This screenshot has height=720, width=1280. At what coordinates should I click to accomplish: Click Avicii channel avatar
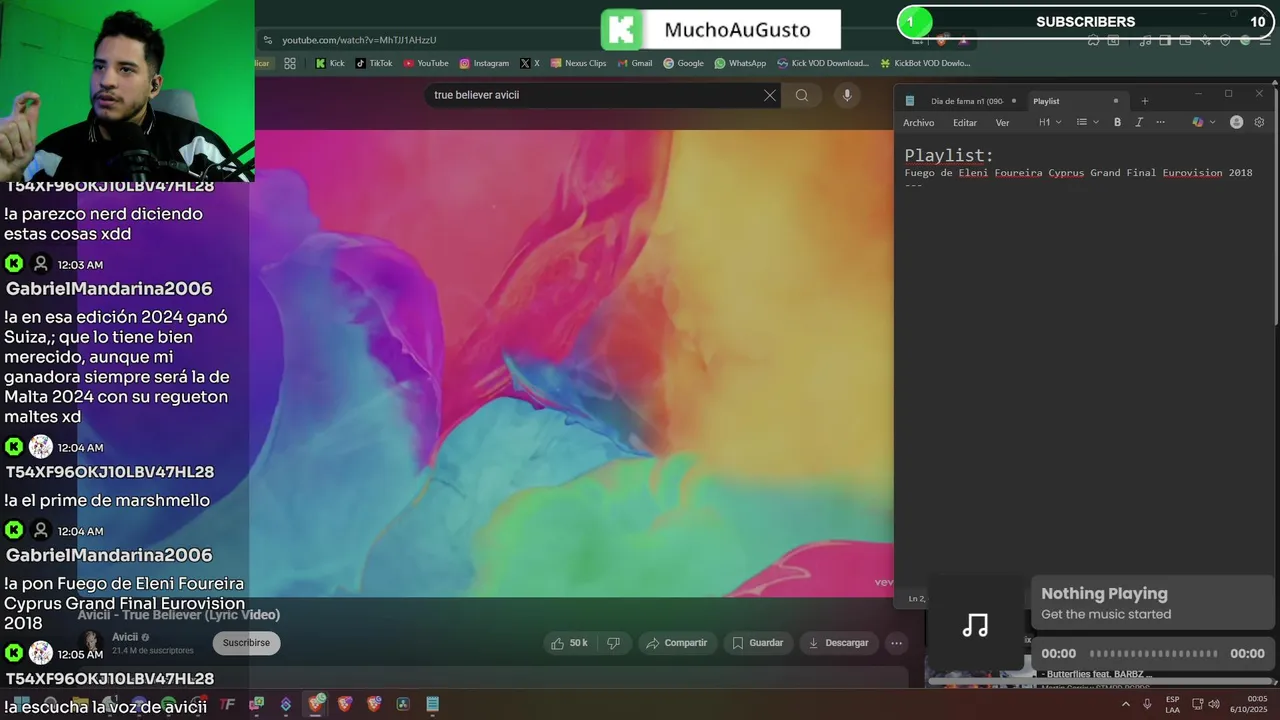pyautogui.click(x=91, y=642)
